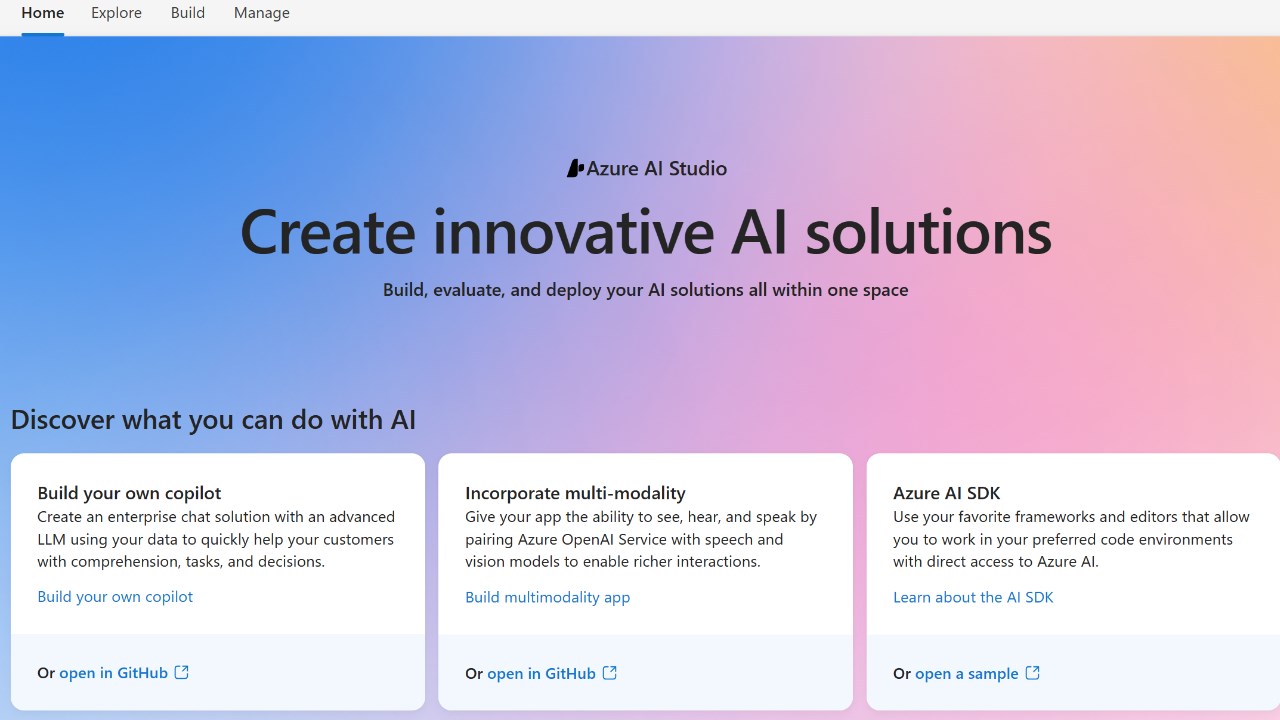This screenshot has width=1280, height=720.
Task: Click the 'Incorporate multi-modality' card heading
Action: pyautogui.click(x=575, y=493)
